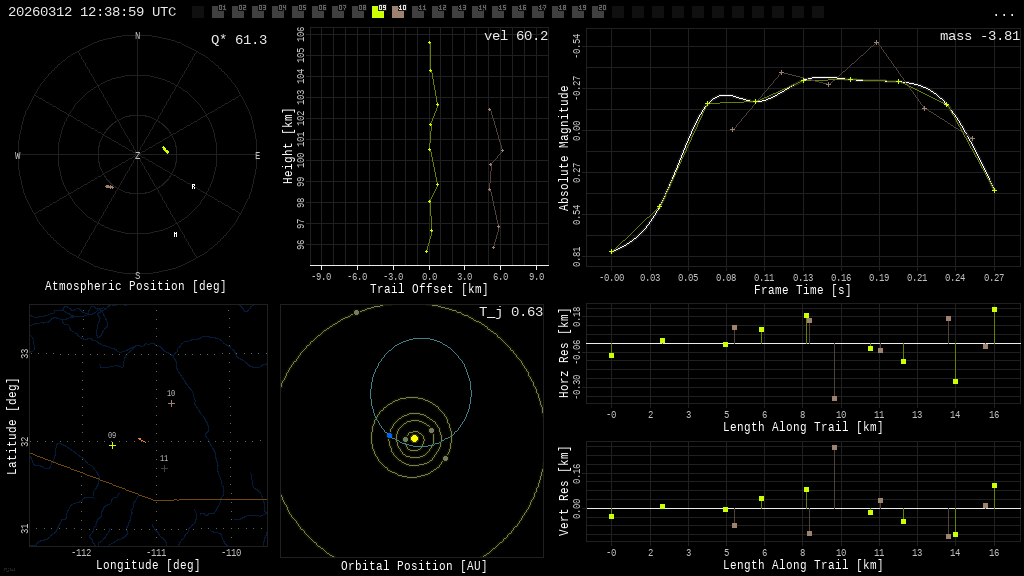Open the three-dots menu at top right
This screenshot has width=1024, height=576.
click(x=1003, y=14)
